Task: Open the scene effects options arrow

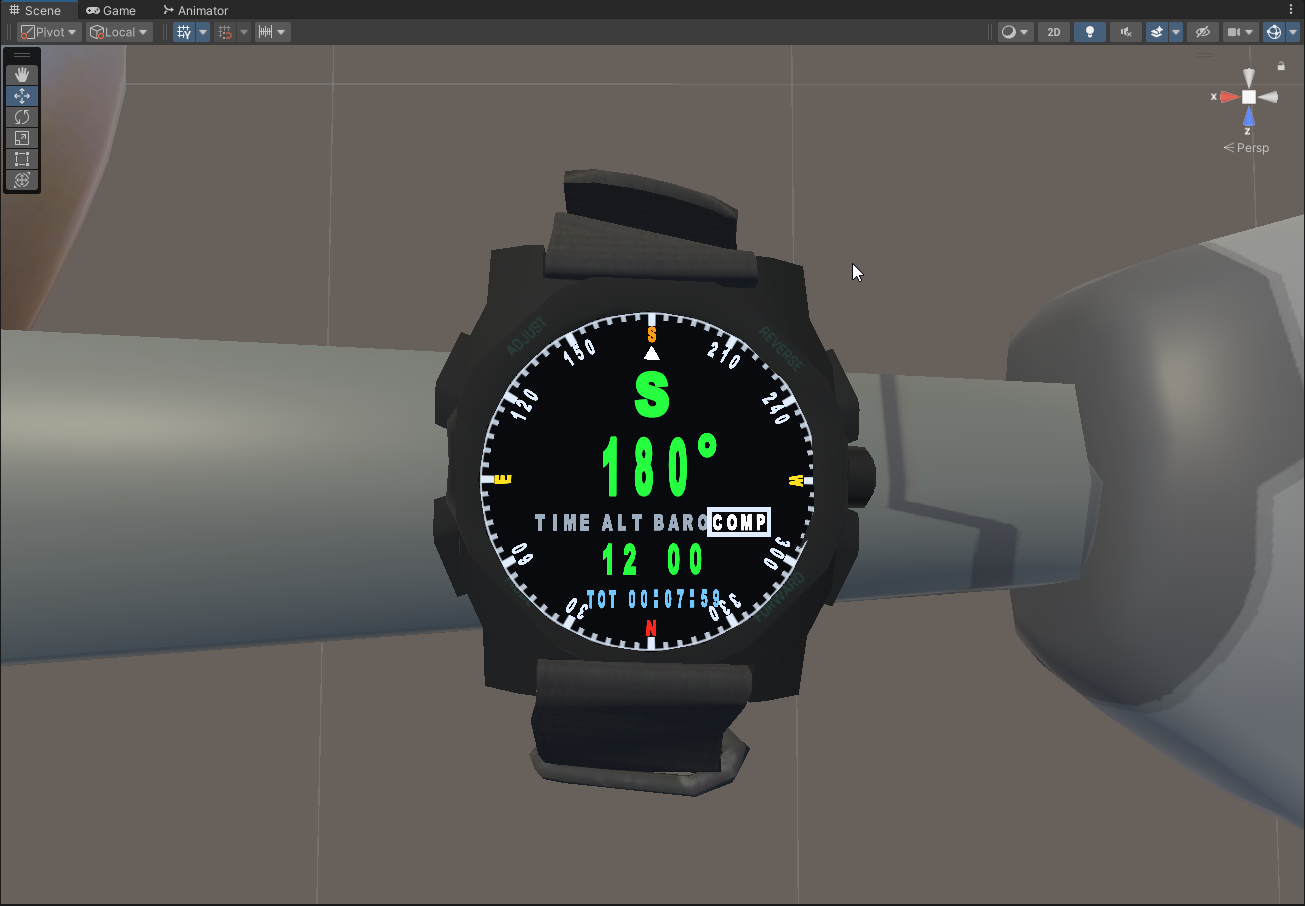Action: pyautogui.click(x=1176, y=32)
